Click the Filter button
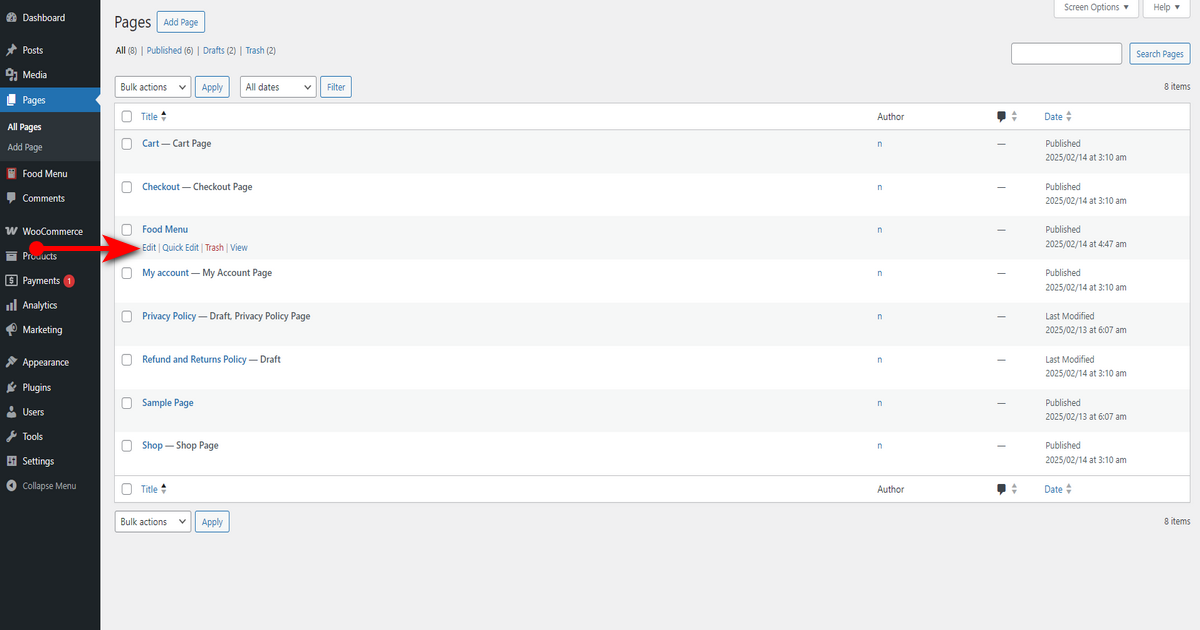This screenshot has height=630, width=1200. (x=336, y=87)
